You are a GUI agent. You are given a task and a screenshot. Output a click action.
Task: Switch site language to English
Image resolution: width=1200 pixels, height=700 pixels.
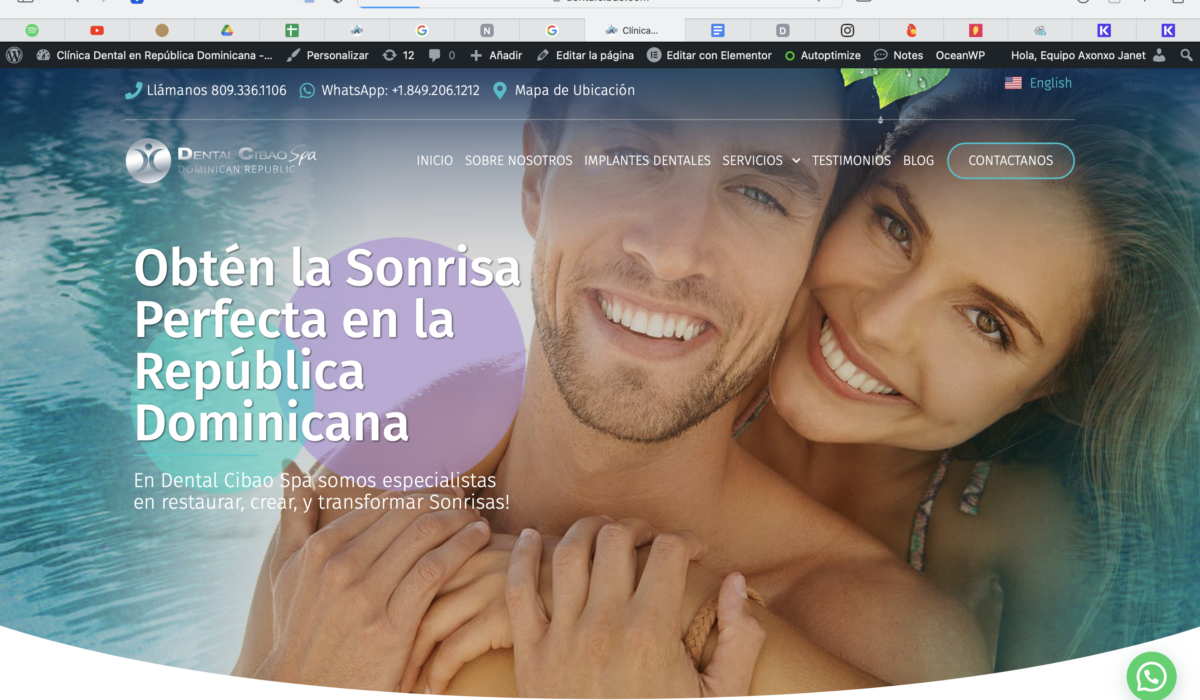tap(1038, 83)
